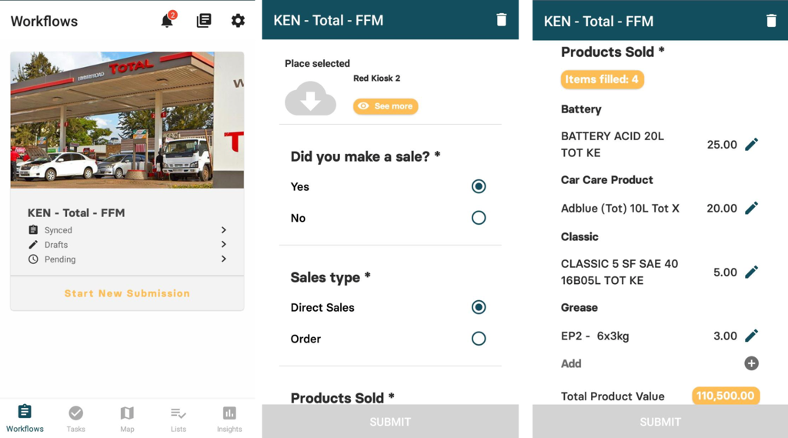Delete submission using trash icon in Products Sold screen
Image resolution: width=788 pixels, height=438 pixels.
(771, 21)
